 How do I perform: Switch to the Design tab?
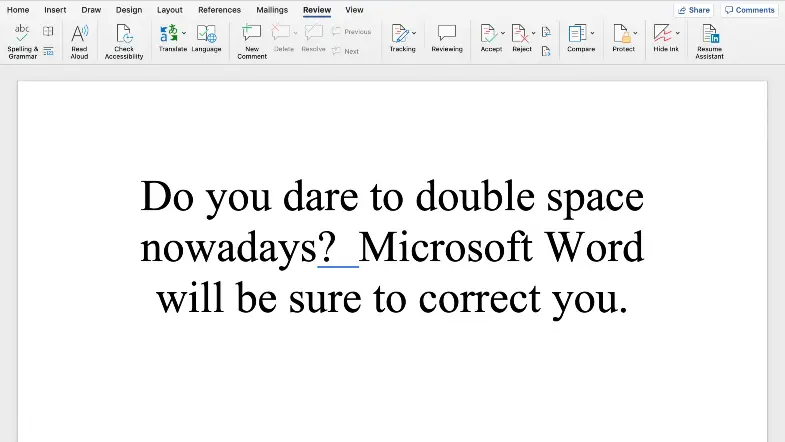pyautogui.click(x=129, y=10)
